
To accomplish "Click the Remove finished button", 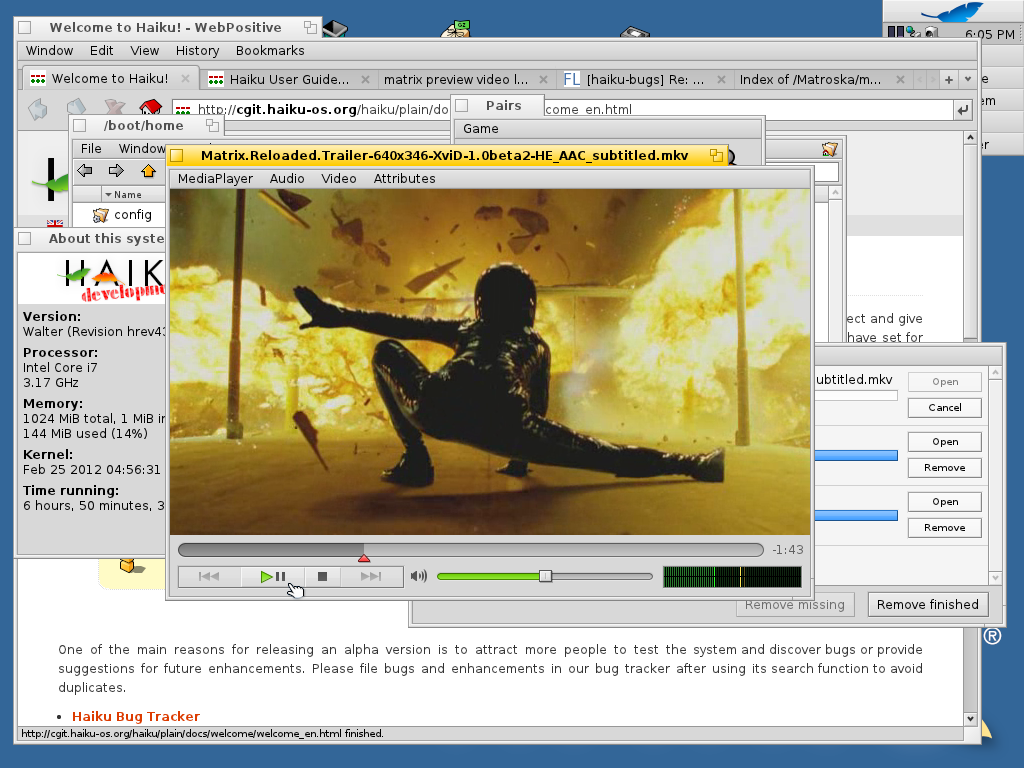I will pyautogui.click(x=927, y=604).
